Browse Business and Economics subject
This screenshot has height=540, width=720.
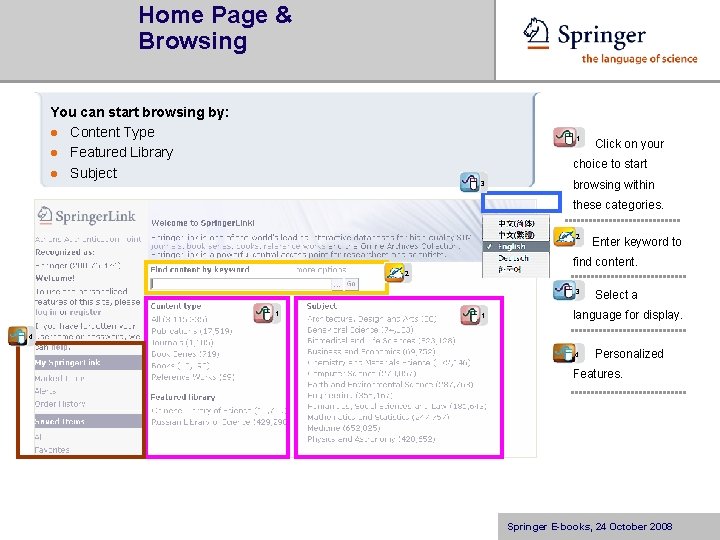point(371,352)
